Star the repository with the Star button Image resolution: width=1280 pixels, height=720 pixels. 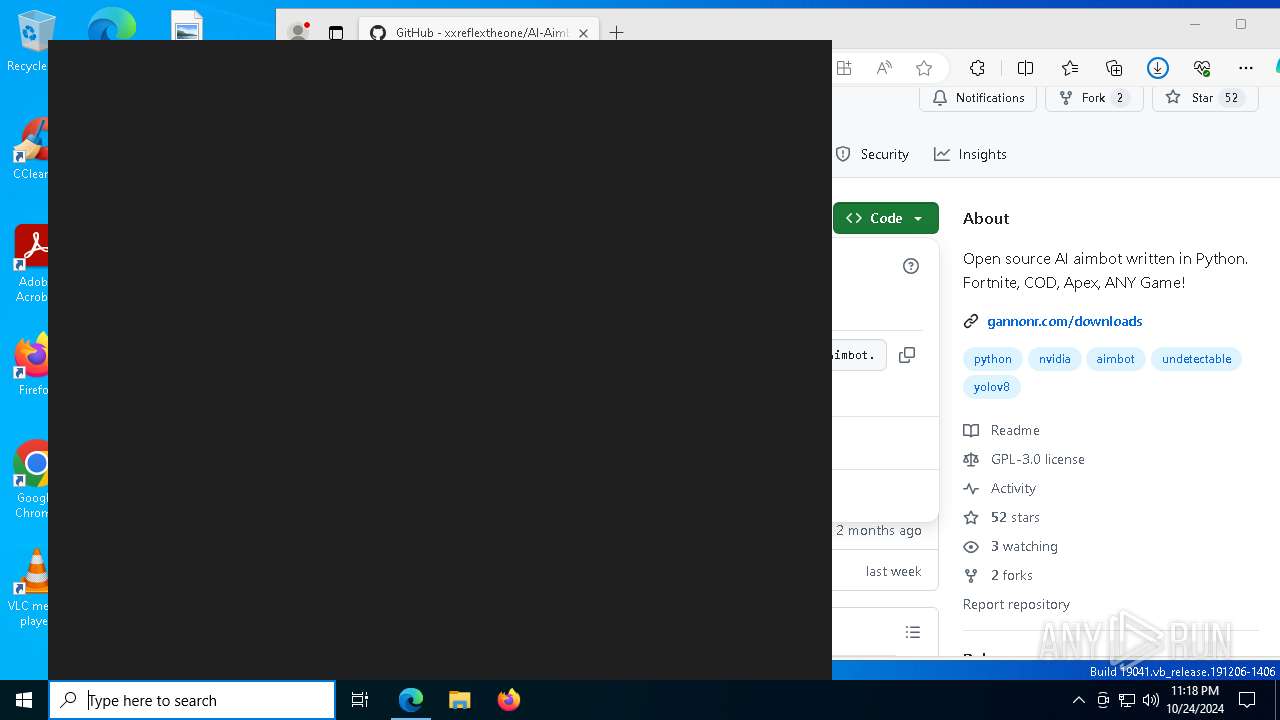pos(1205,97)
